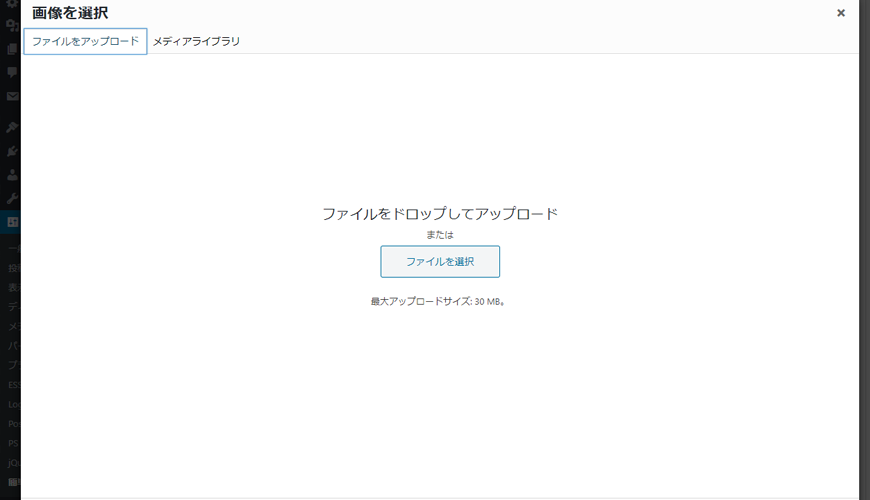Click the ファイルを選択 button
This screenshot has width=870, height=500.
pos(439,261)
